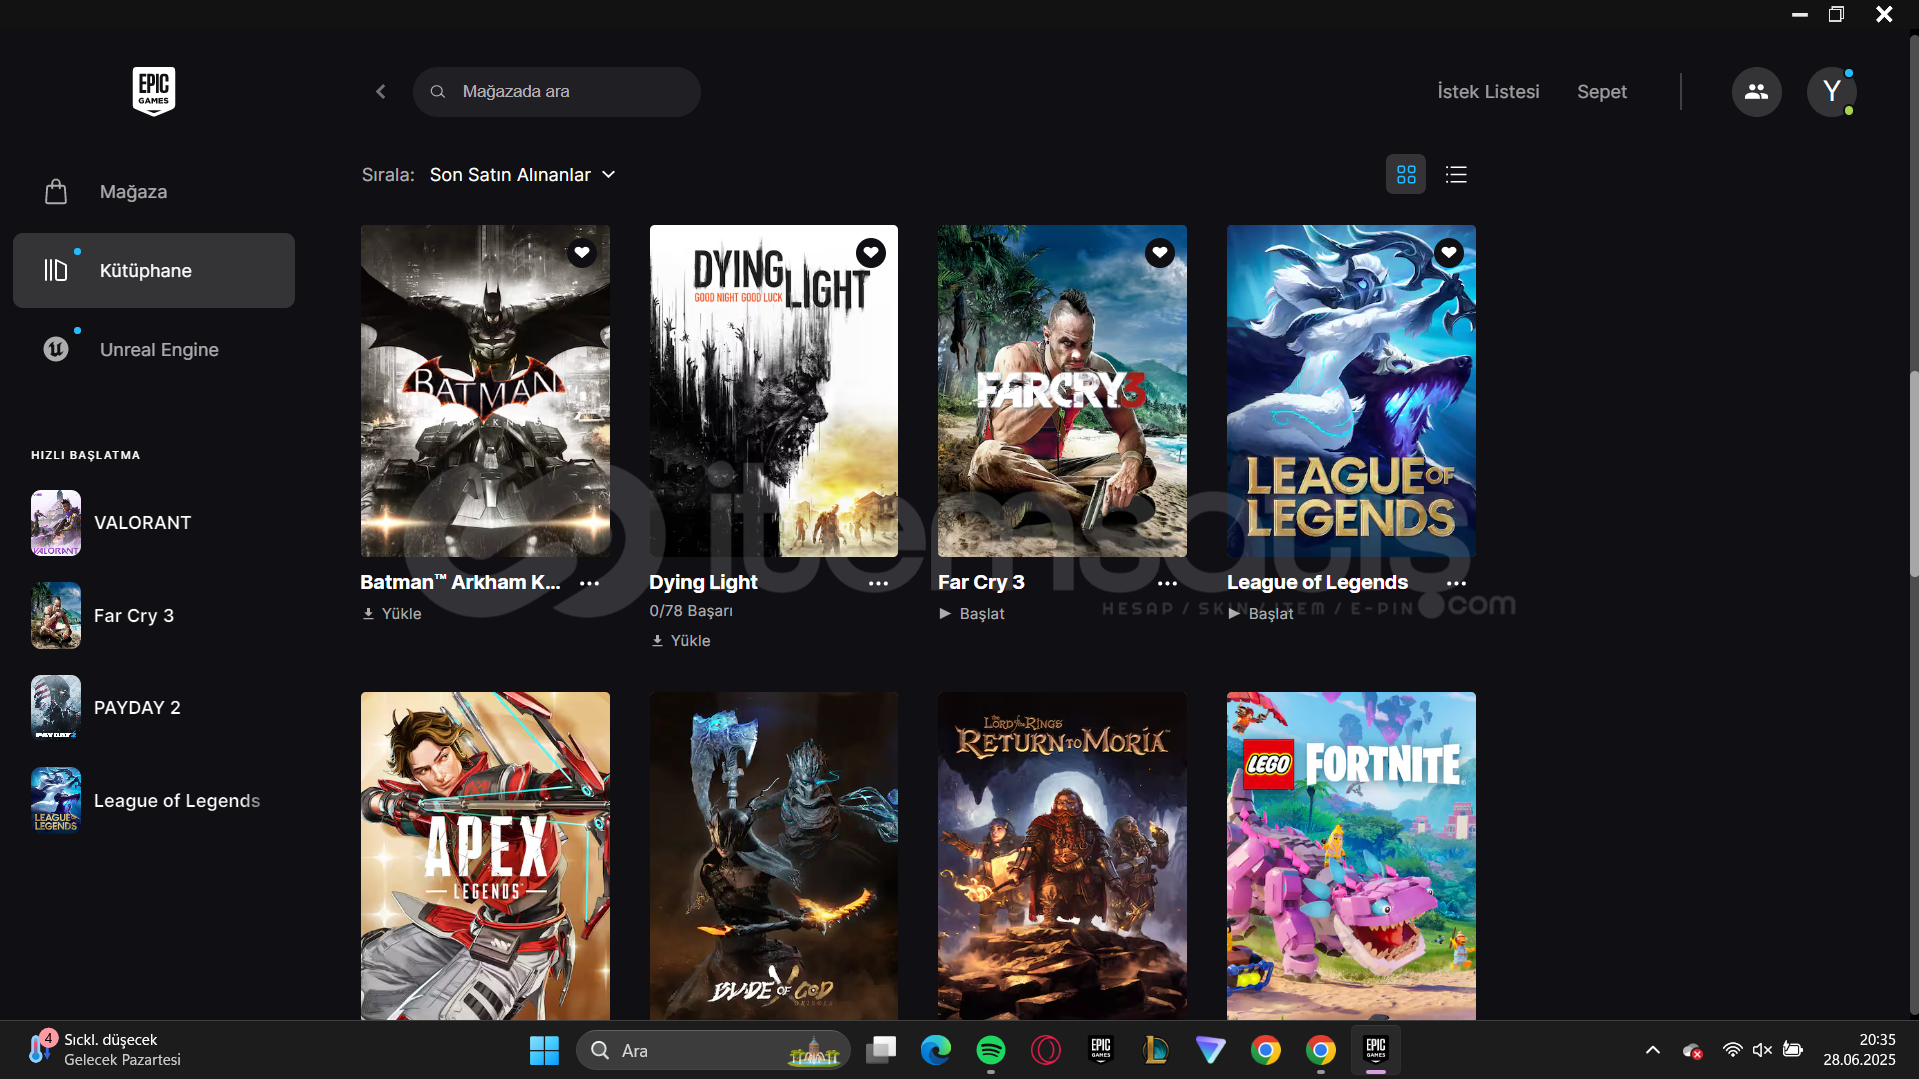Go back with the left arrow
The width and height of the screenshot is (1919, 1079).
(381, 92)
